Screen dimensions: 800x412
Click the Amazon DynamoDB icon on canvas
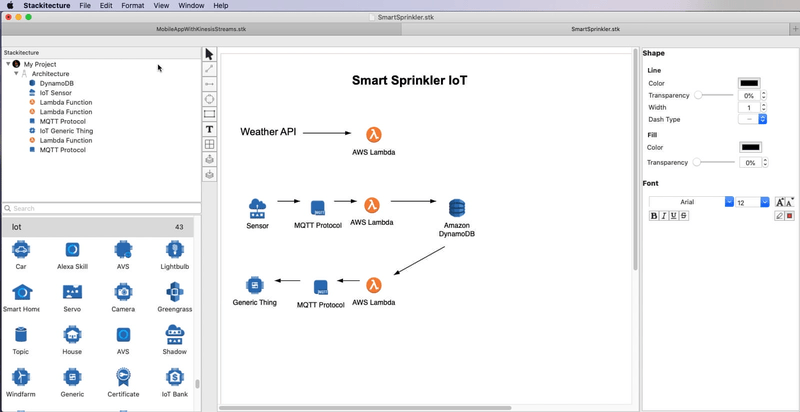457,208
